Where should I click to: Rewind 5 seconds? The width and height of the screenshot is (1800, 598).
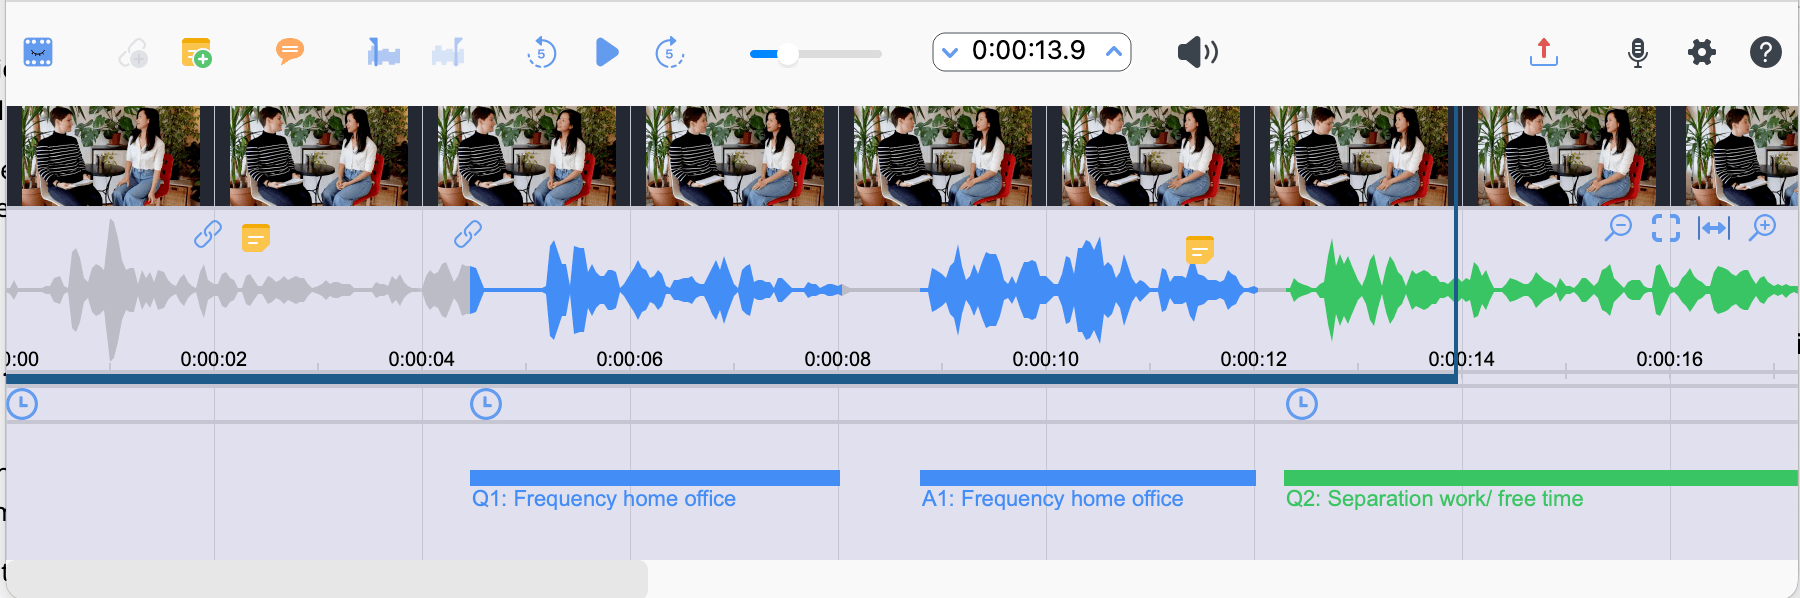541,52
